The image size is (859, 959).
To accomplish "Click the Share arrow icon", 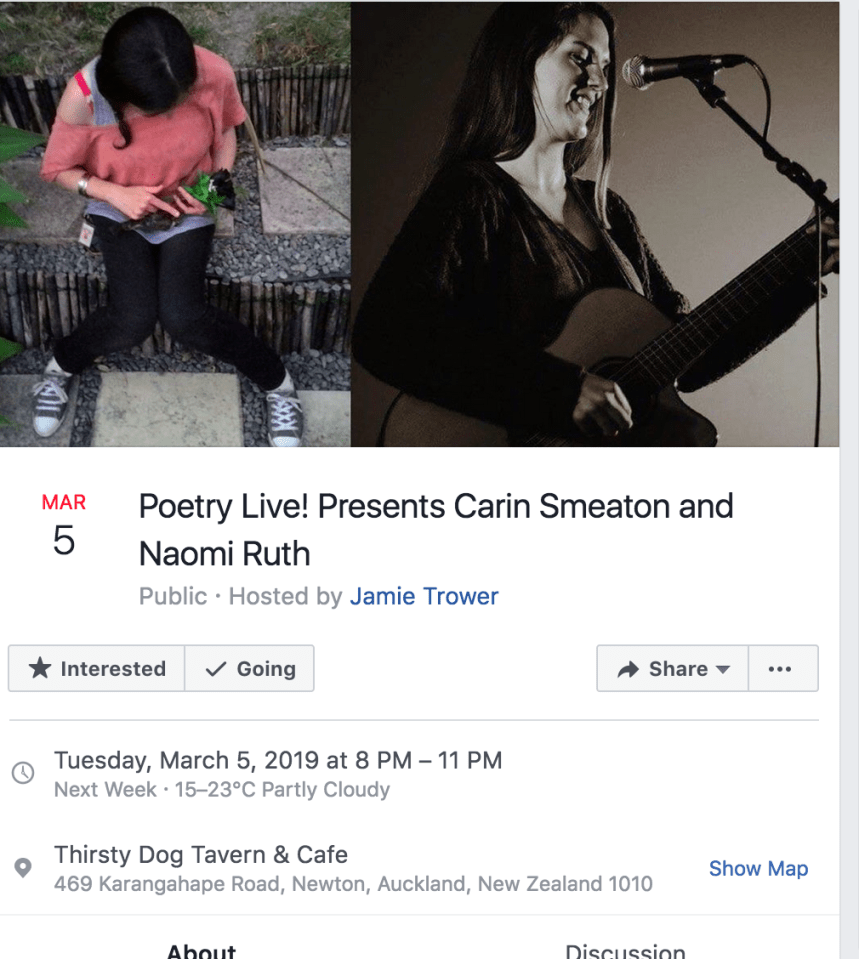I will pos(628,670).
